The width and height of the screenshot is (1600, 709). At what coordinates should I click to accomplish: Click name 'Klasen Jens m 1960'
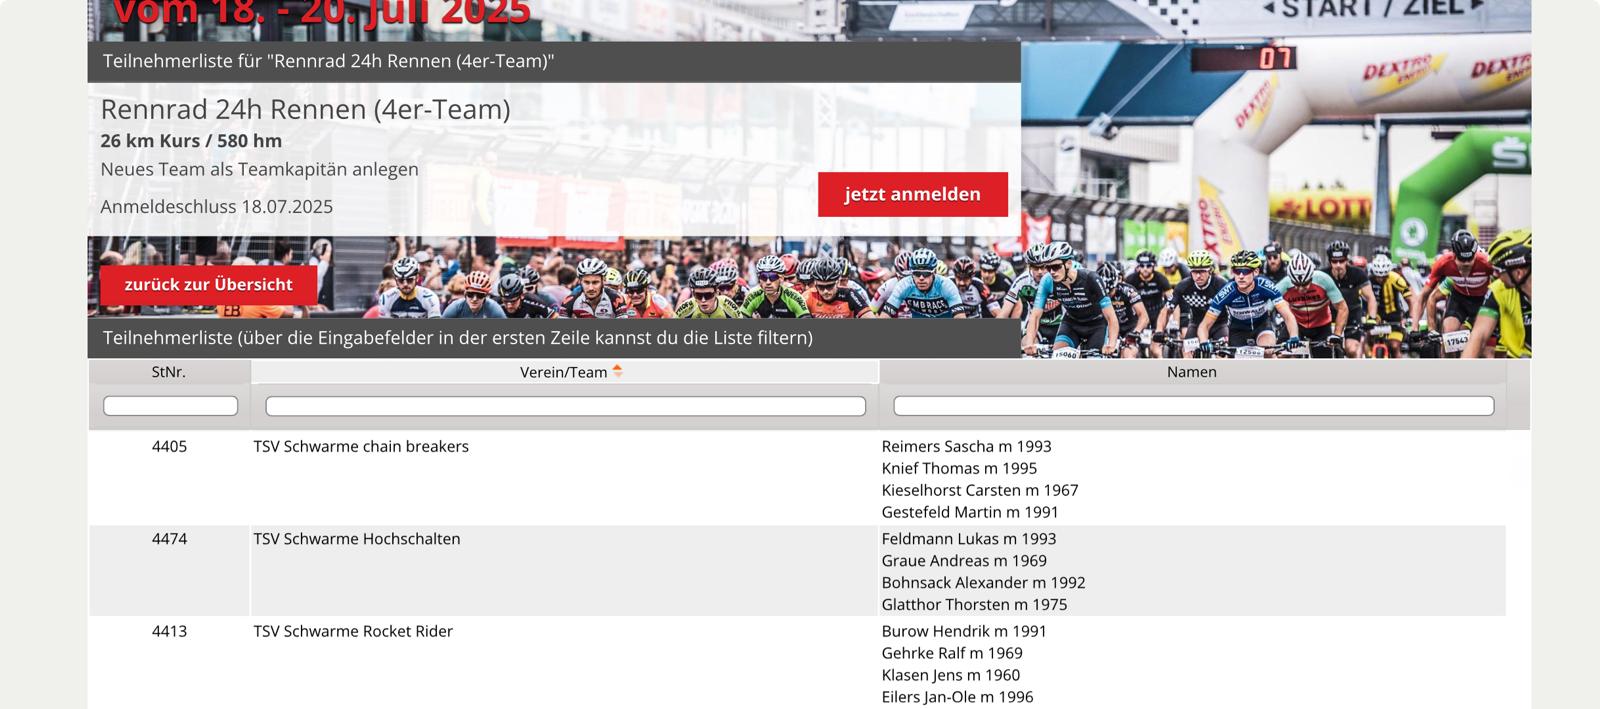(x=950, y=675)
